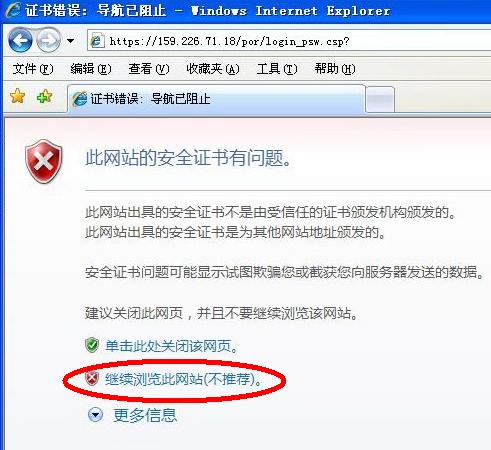
Task: Open the 编辑(E) menu
Action: [x=91, y=69]
